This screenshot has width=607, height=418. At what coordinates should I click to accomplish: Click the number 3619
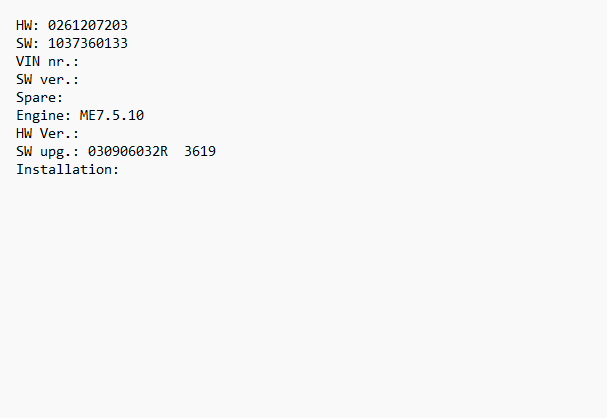click(x=200, y=151)
